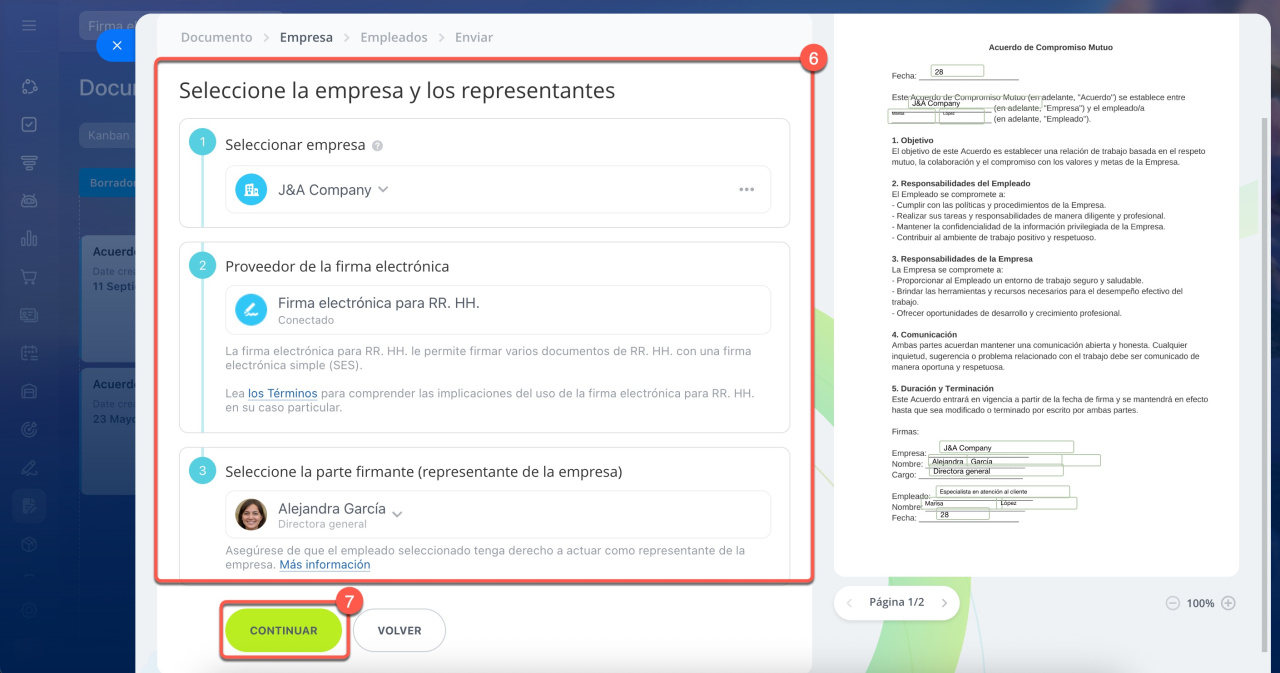Go to the Empleados breadcrumb step
Image resolution: width=1280 pixels, height=673 pixels.
point(393,37)
